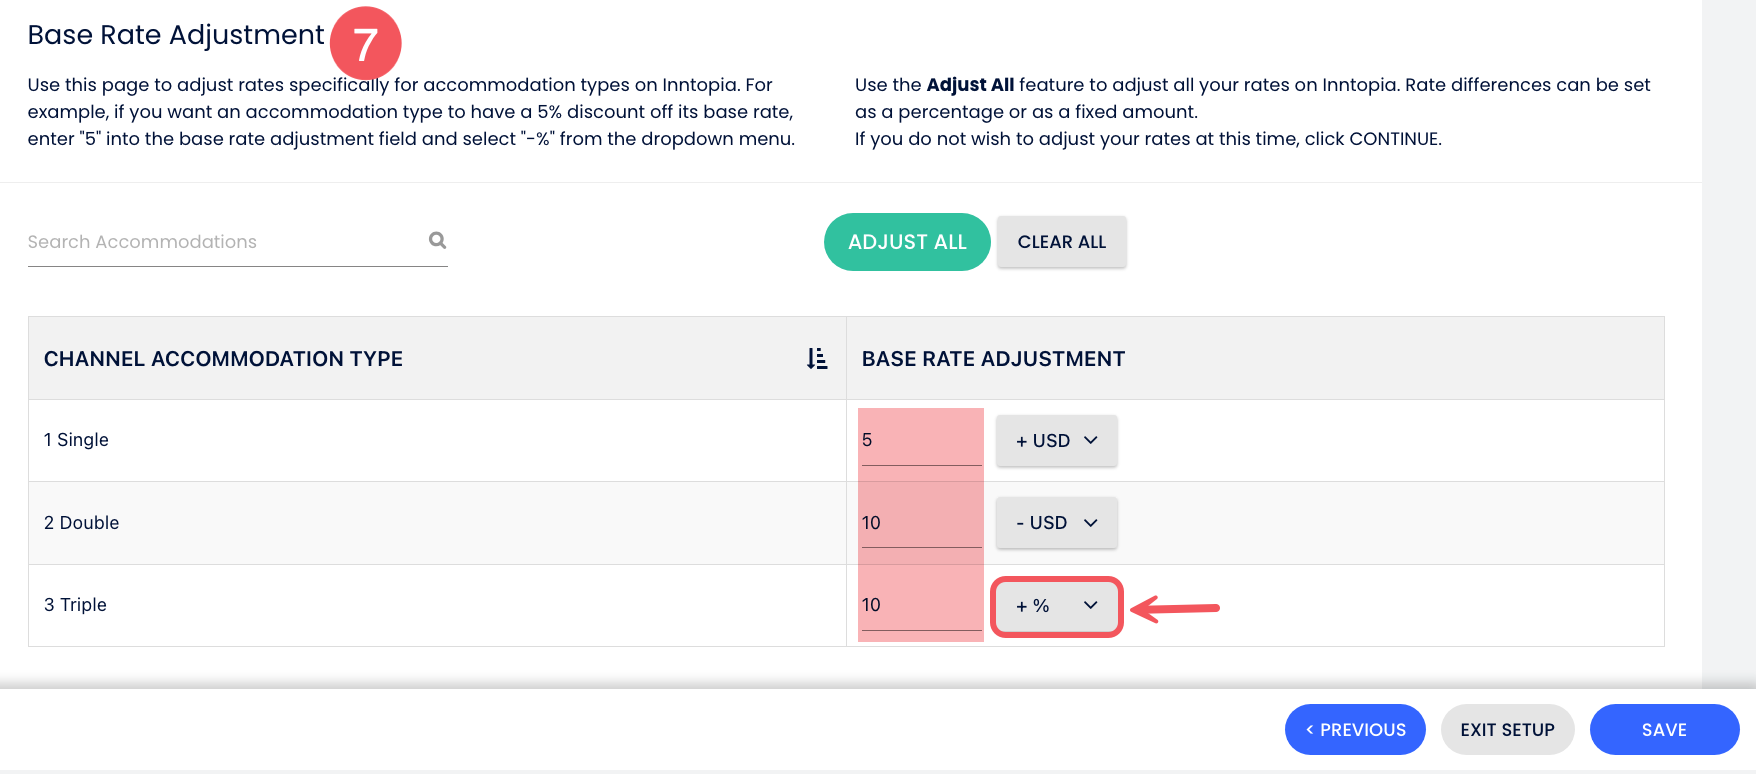Open the + % dropdown for 3 Triple
The height and width of the screenshot is (774, 1756).
click(1056, 606)
